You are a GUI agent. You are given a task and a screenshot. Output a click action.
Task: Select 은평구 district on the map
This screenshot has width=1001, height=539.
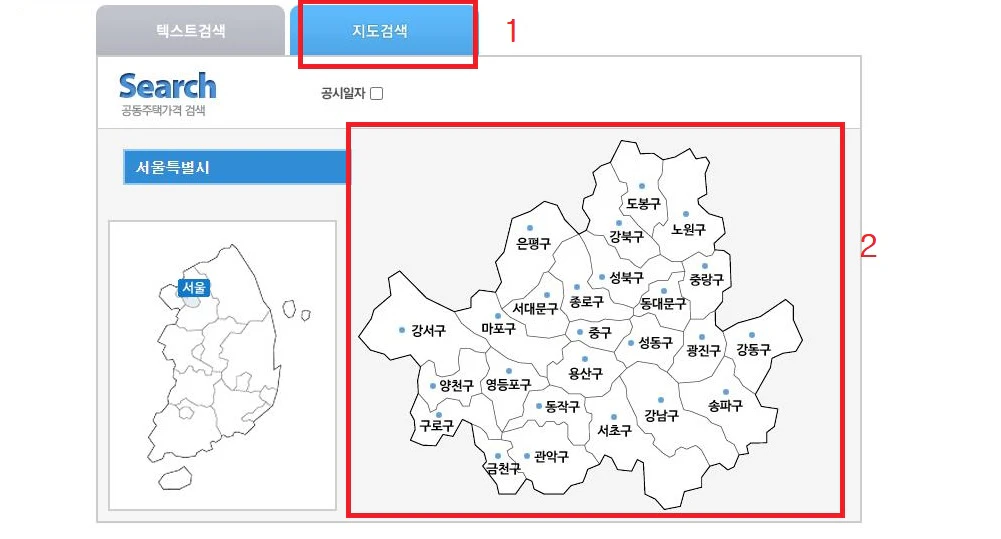[533, 243]
